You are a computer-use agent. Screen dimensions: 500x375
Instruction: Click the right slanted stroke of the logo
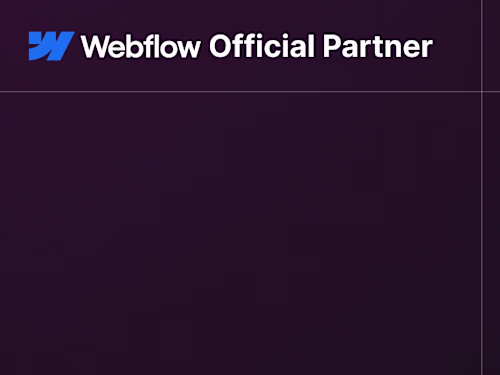[65, 46]
